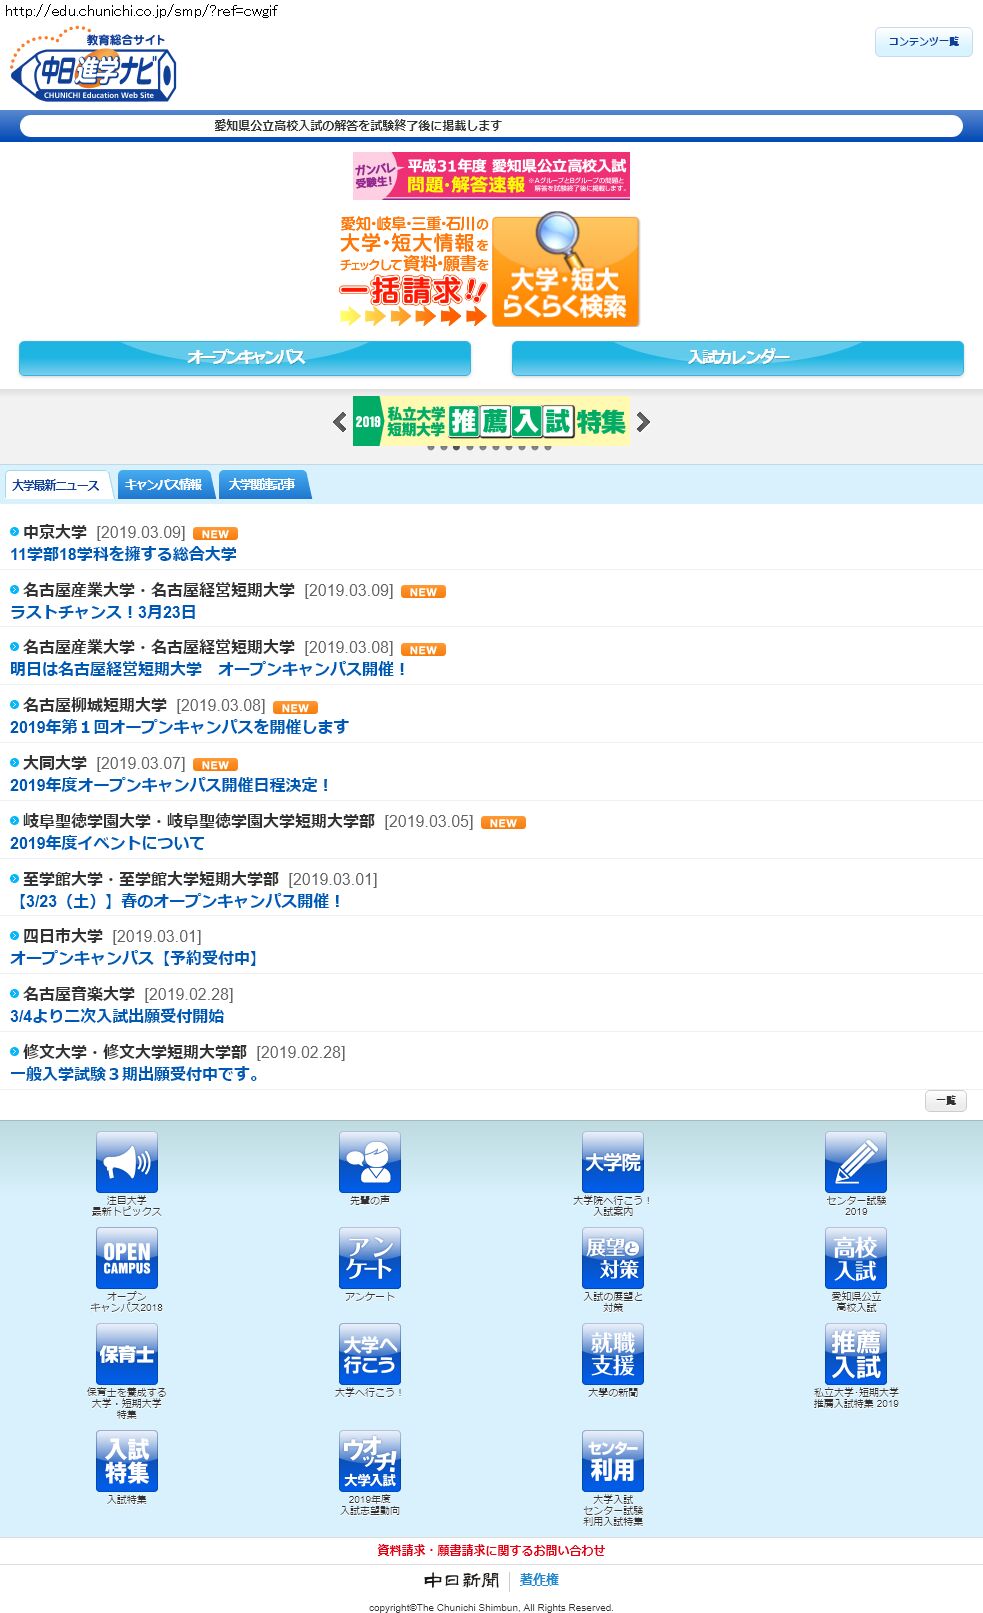Open link ラストチャンス！3月23日

click(x=103, y=612)
